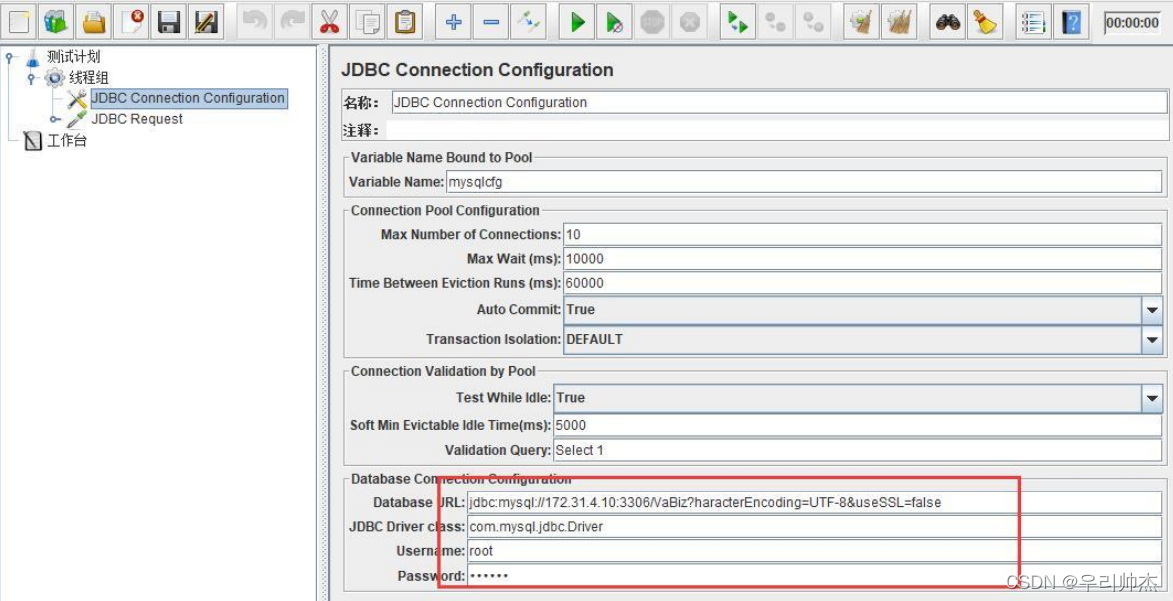Select JDBC Connection Configuration tree item

[188, 98]
